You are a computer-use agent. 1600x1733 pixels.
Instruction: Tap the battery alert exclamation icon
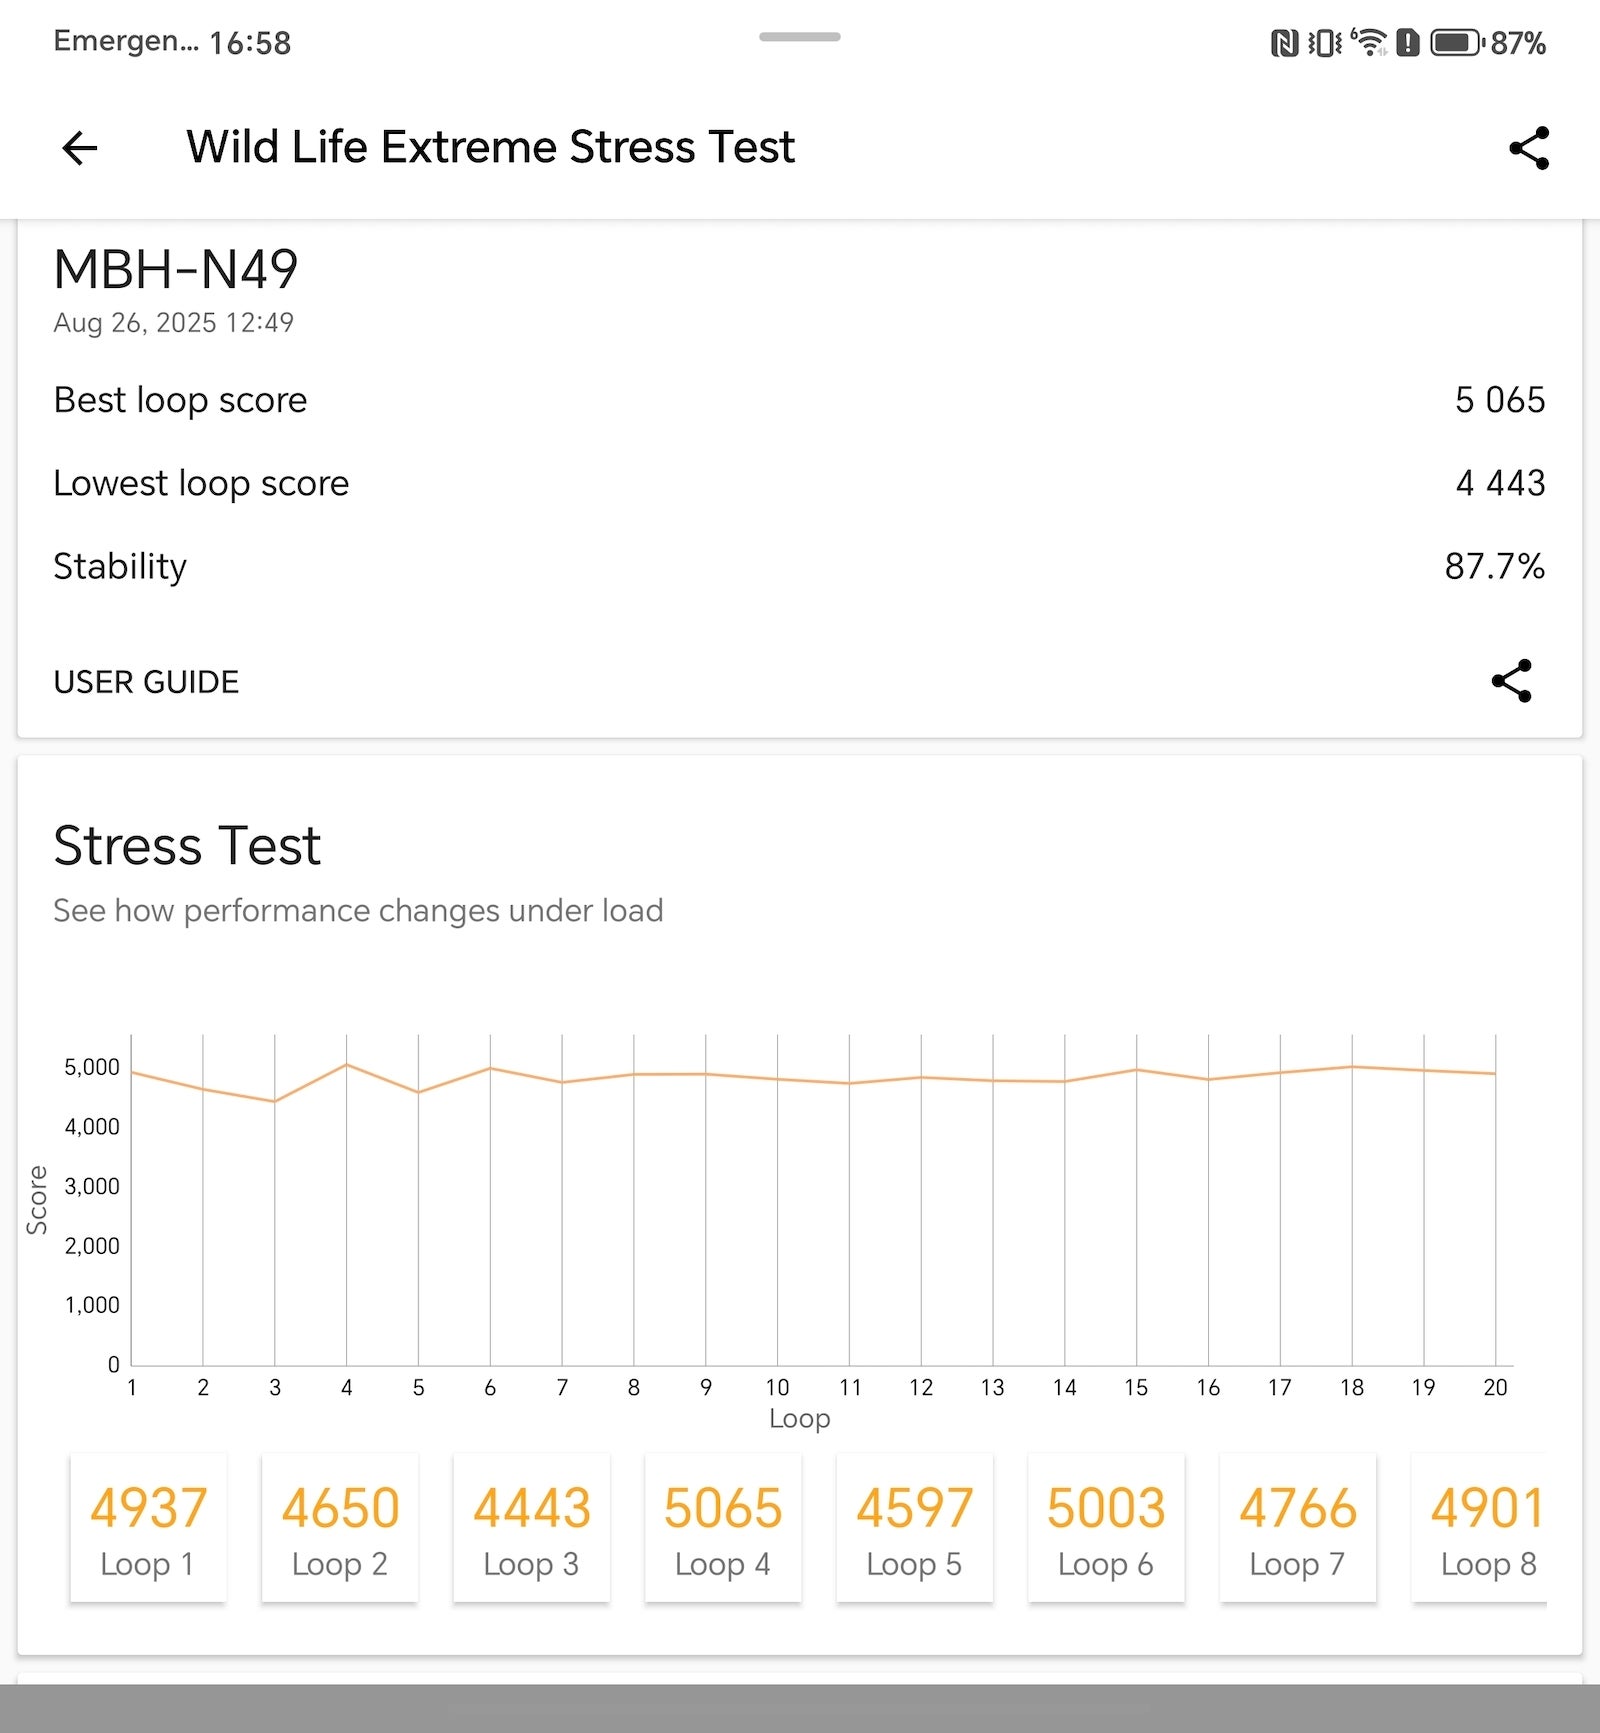point(1408,43)
